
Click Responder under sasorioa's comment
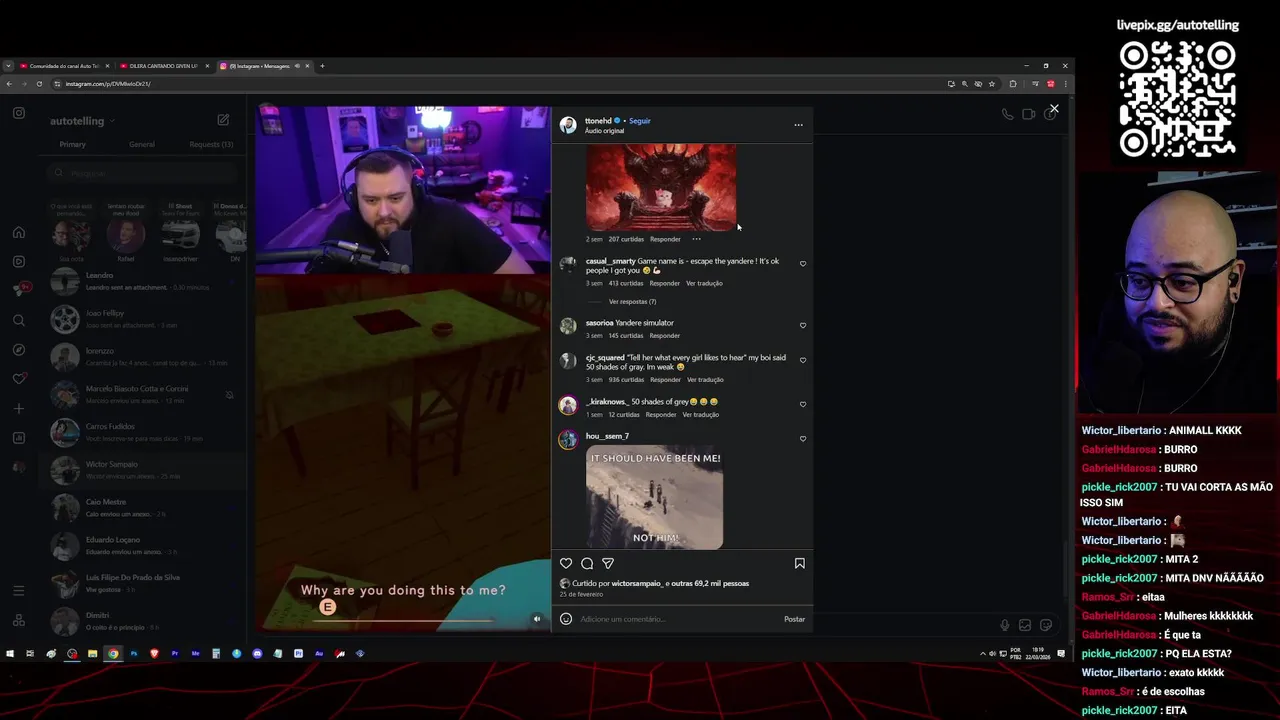pos(665,335)
